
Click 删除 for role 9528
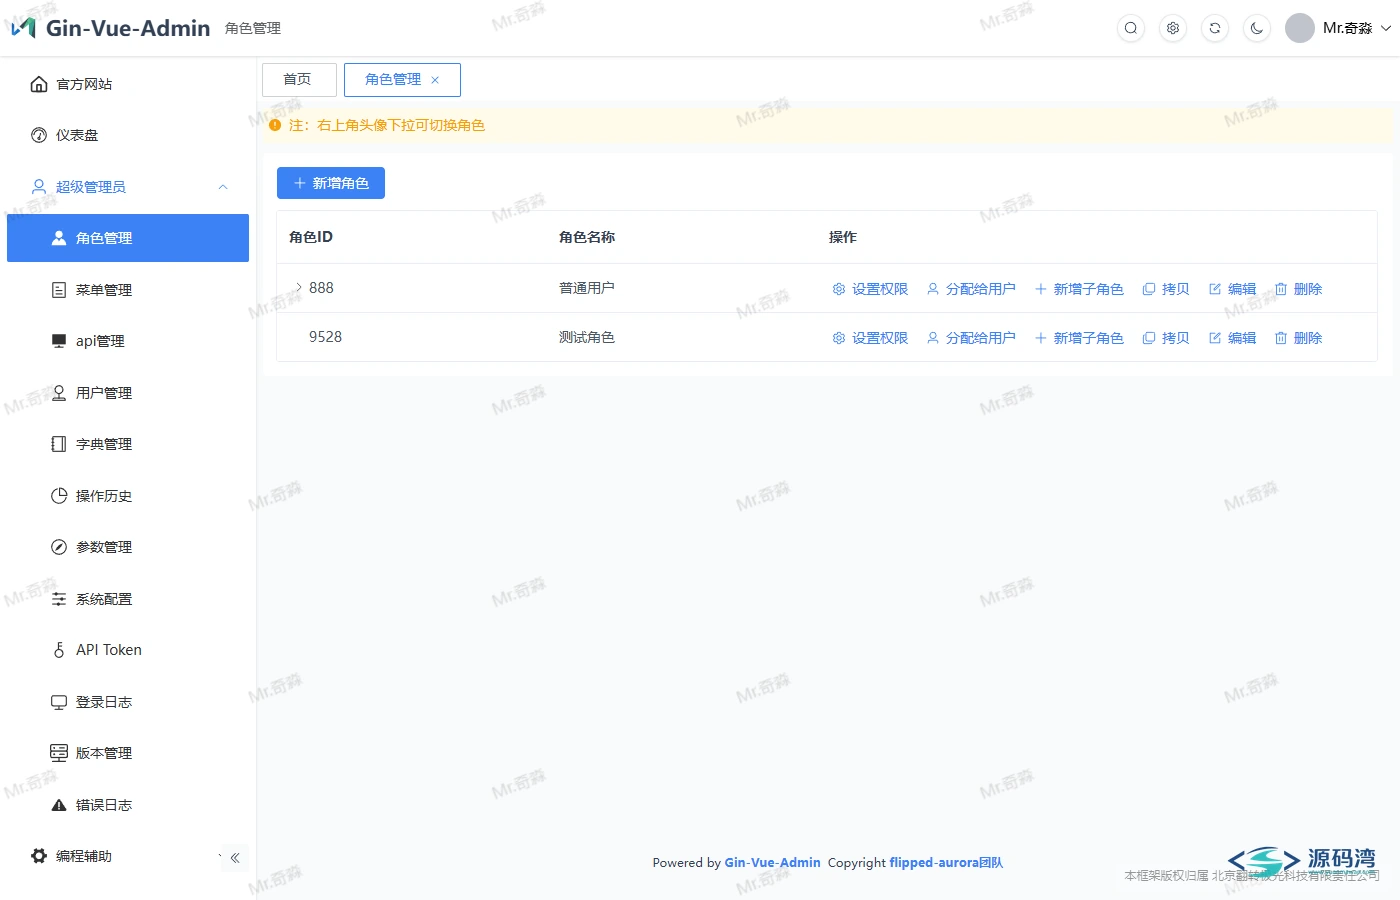(1298, 338)
